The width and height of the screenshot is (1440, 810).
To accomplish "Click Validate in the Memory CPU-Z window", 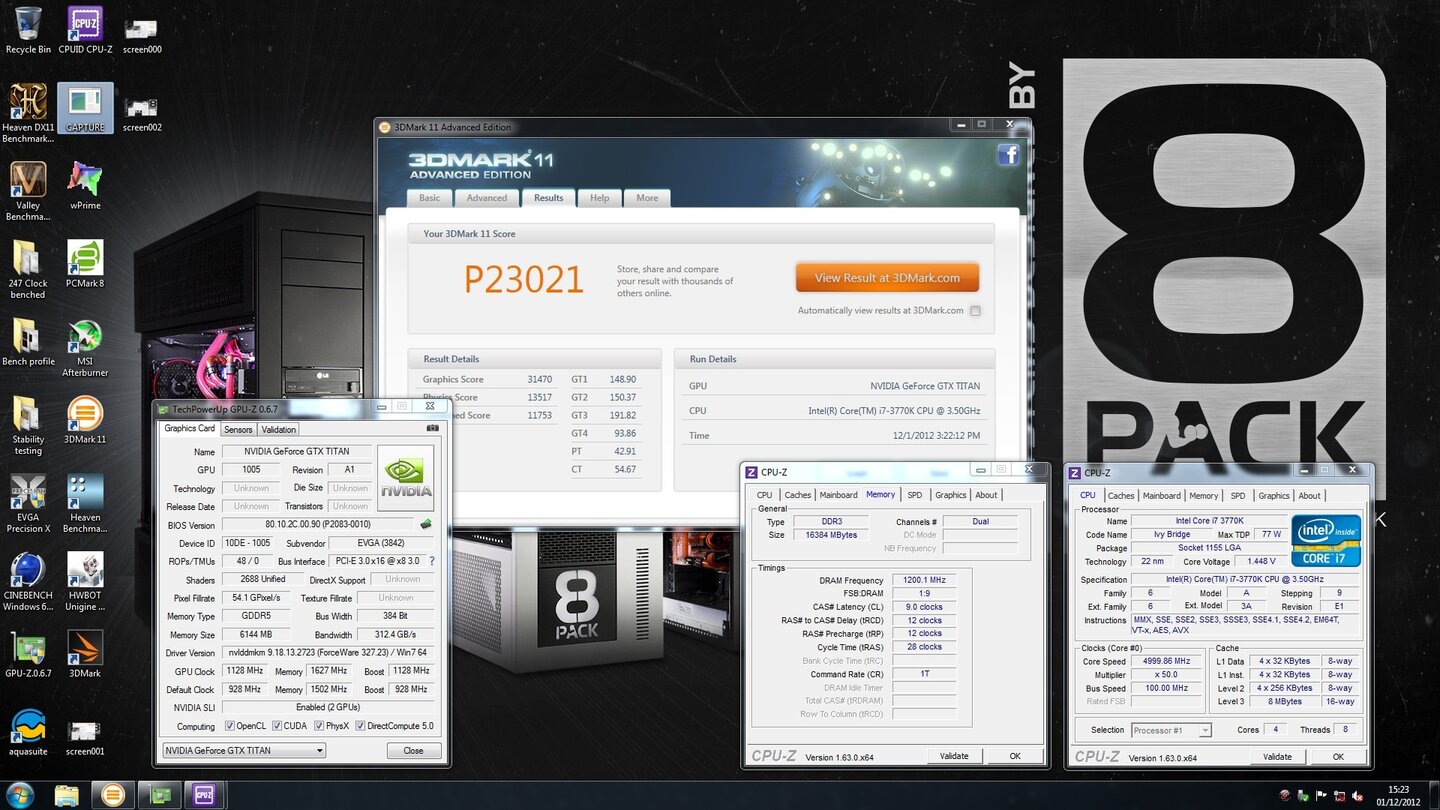I will coord(954,756).
